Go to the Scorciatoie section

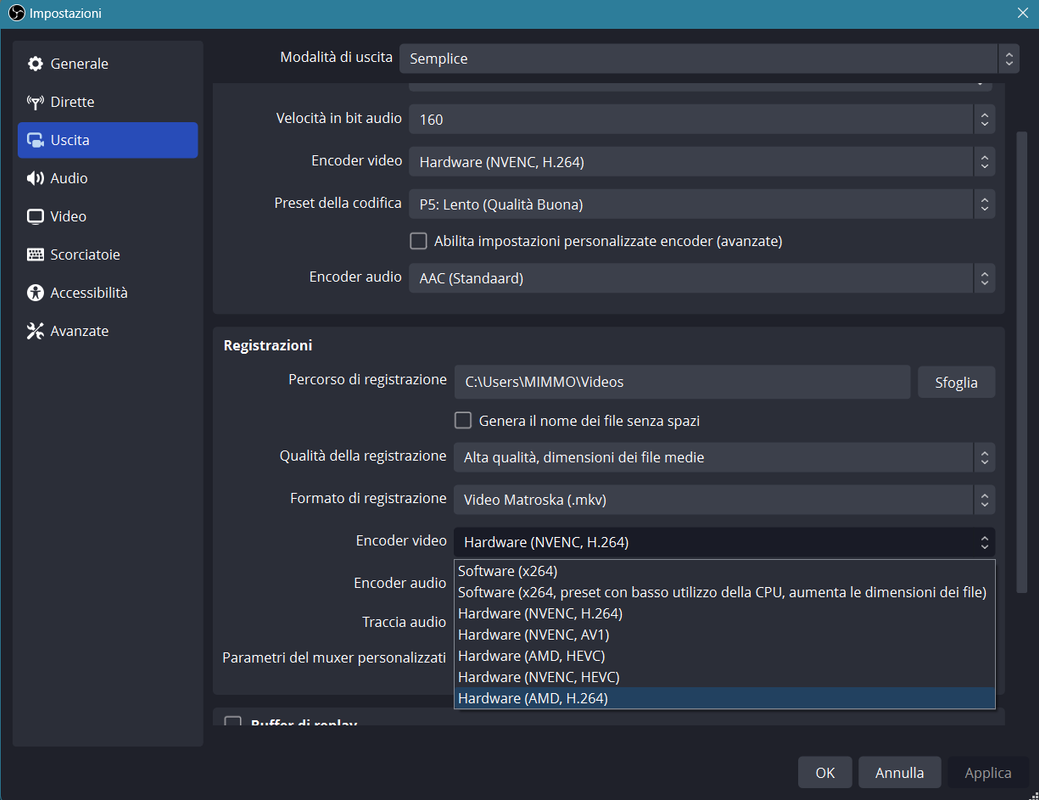(108, 255)
